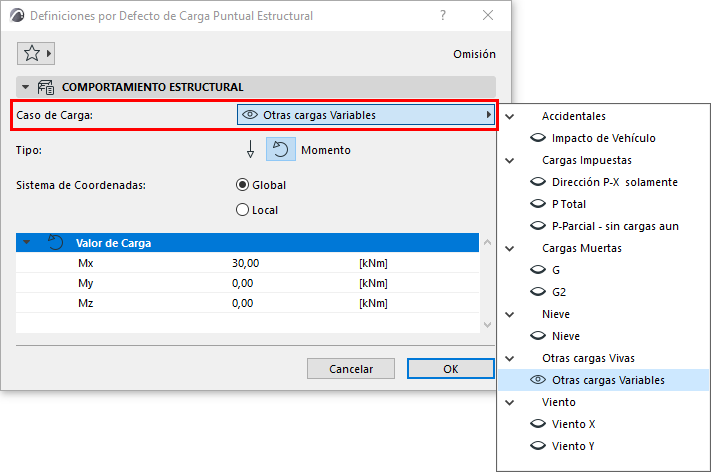Click the Comportamiento Estructural panel icon
Image resolution: width=711 pixels, height=473 pixels.
tap(46, 87)
